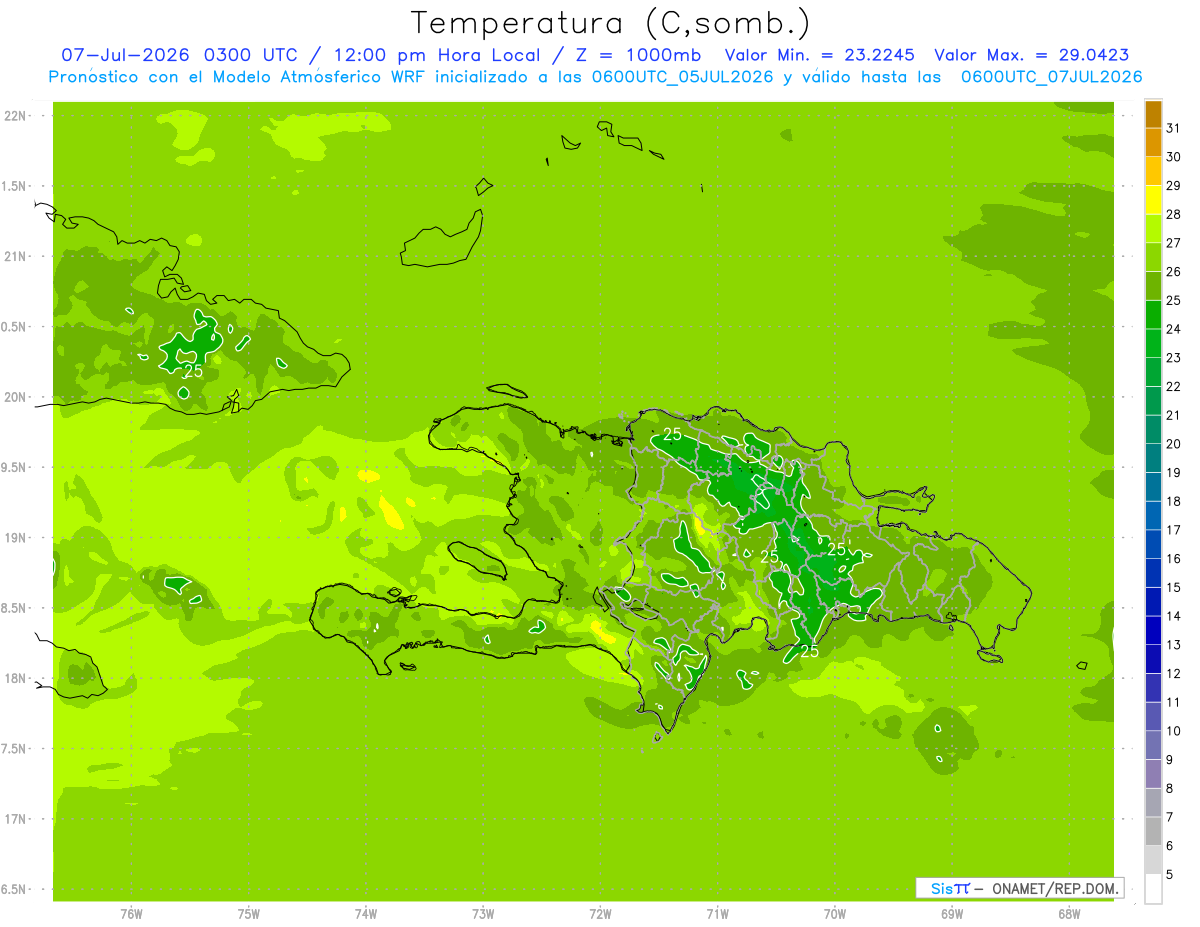Click the 5 label on the color scale

coord(1170,874)
